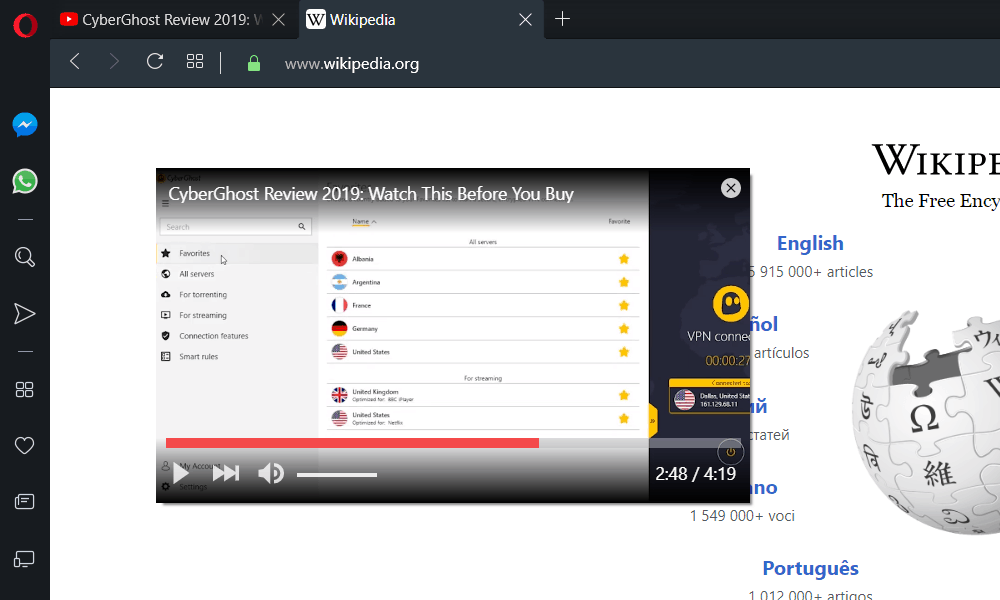Click the red video progress bar
Image resolution: width=1000 pixels, height=600 pixels.
pos(352,443)
